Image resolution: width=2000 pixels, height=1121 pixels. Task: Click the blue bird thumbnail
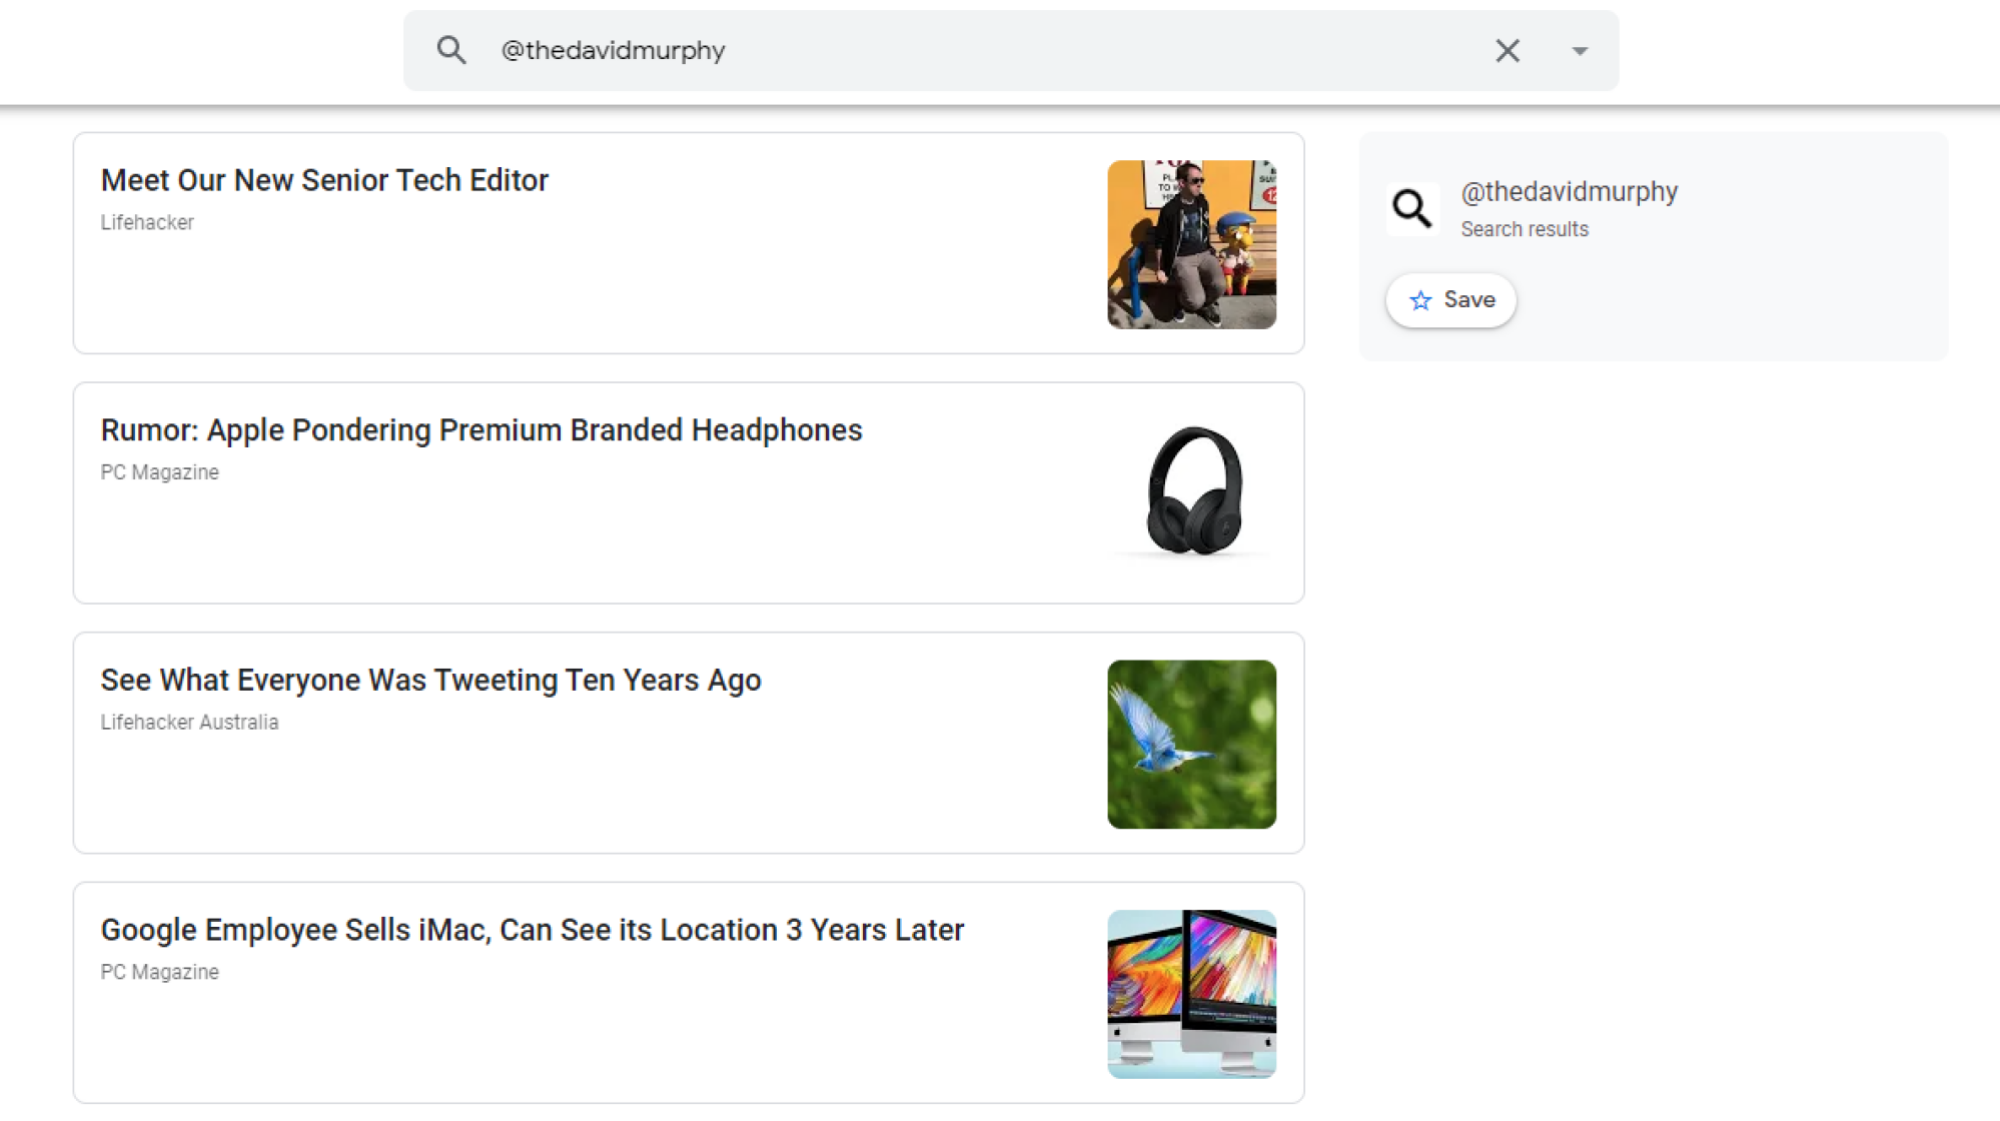pyautogui.click(x=1191, y=744)
